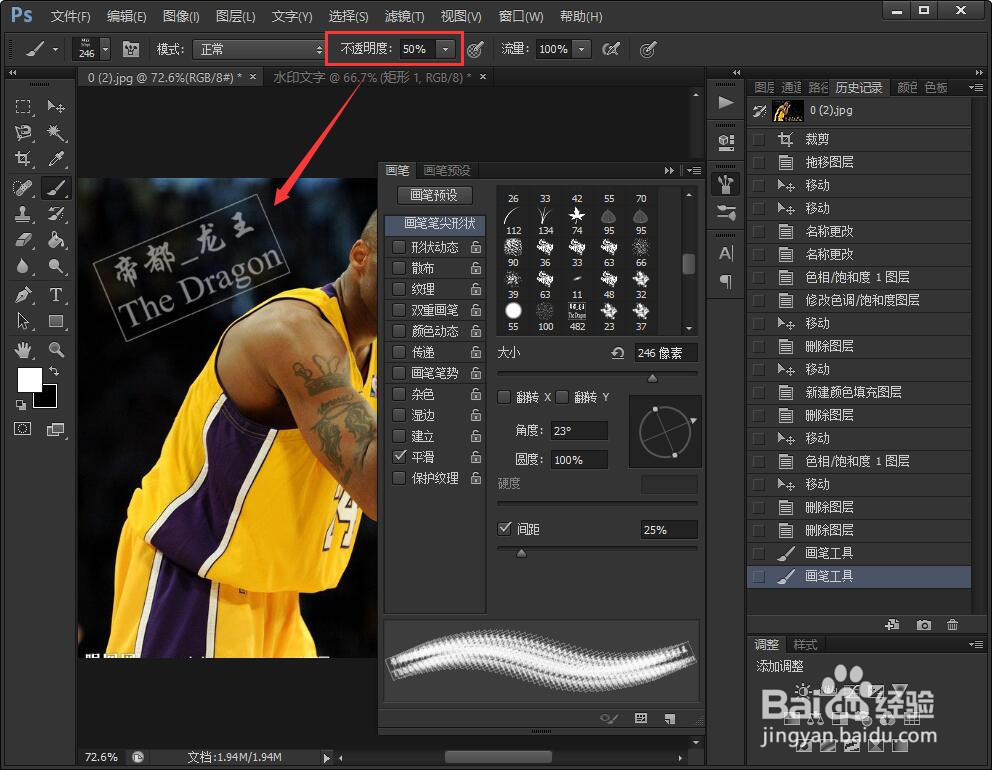Select the Blur tool
992x770 pixels.
point(23,266)
